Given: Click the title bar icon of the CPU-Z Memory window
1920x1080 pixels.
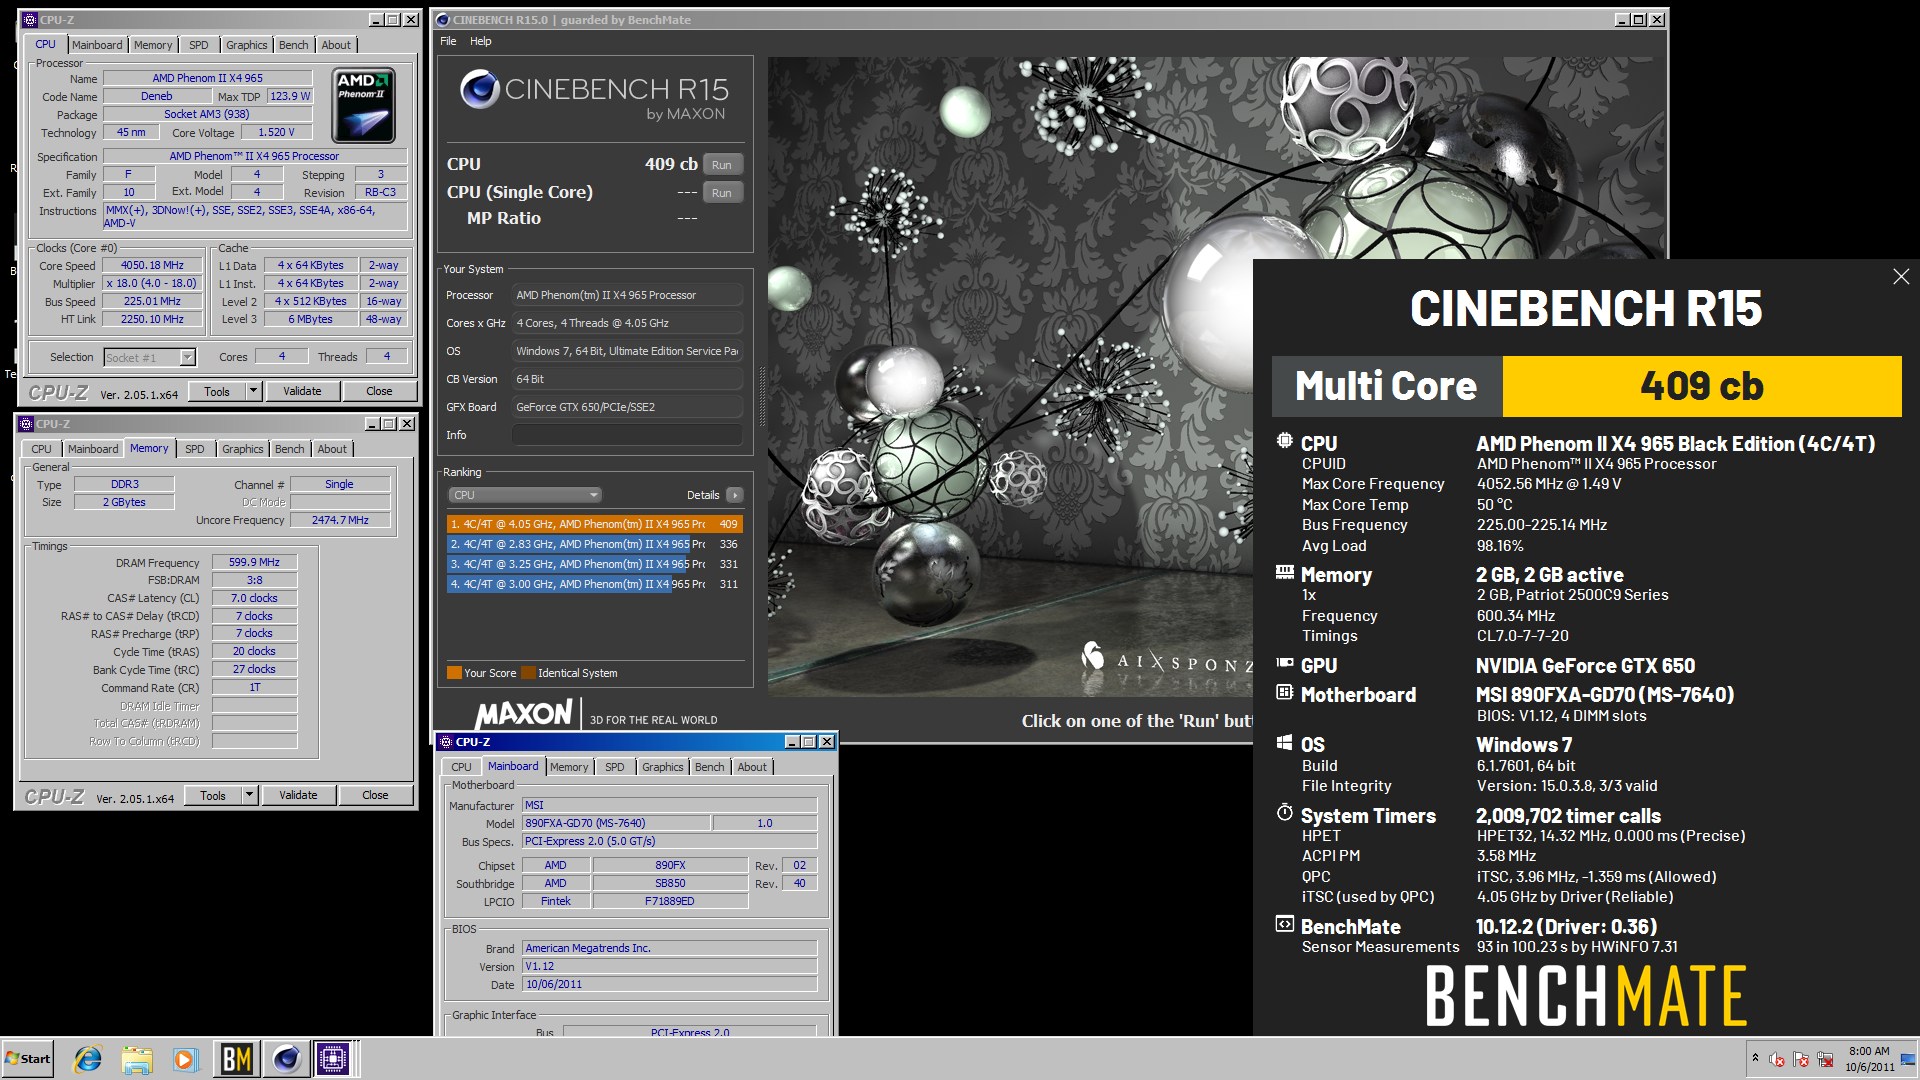Looking at the screenshot, I should (x=27, y=424).
